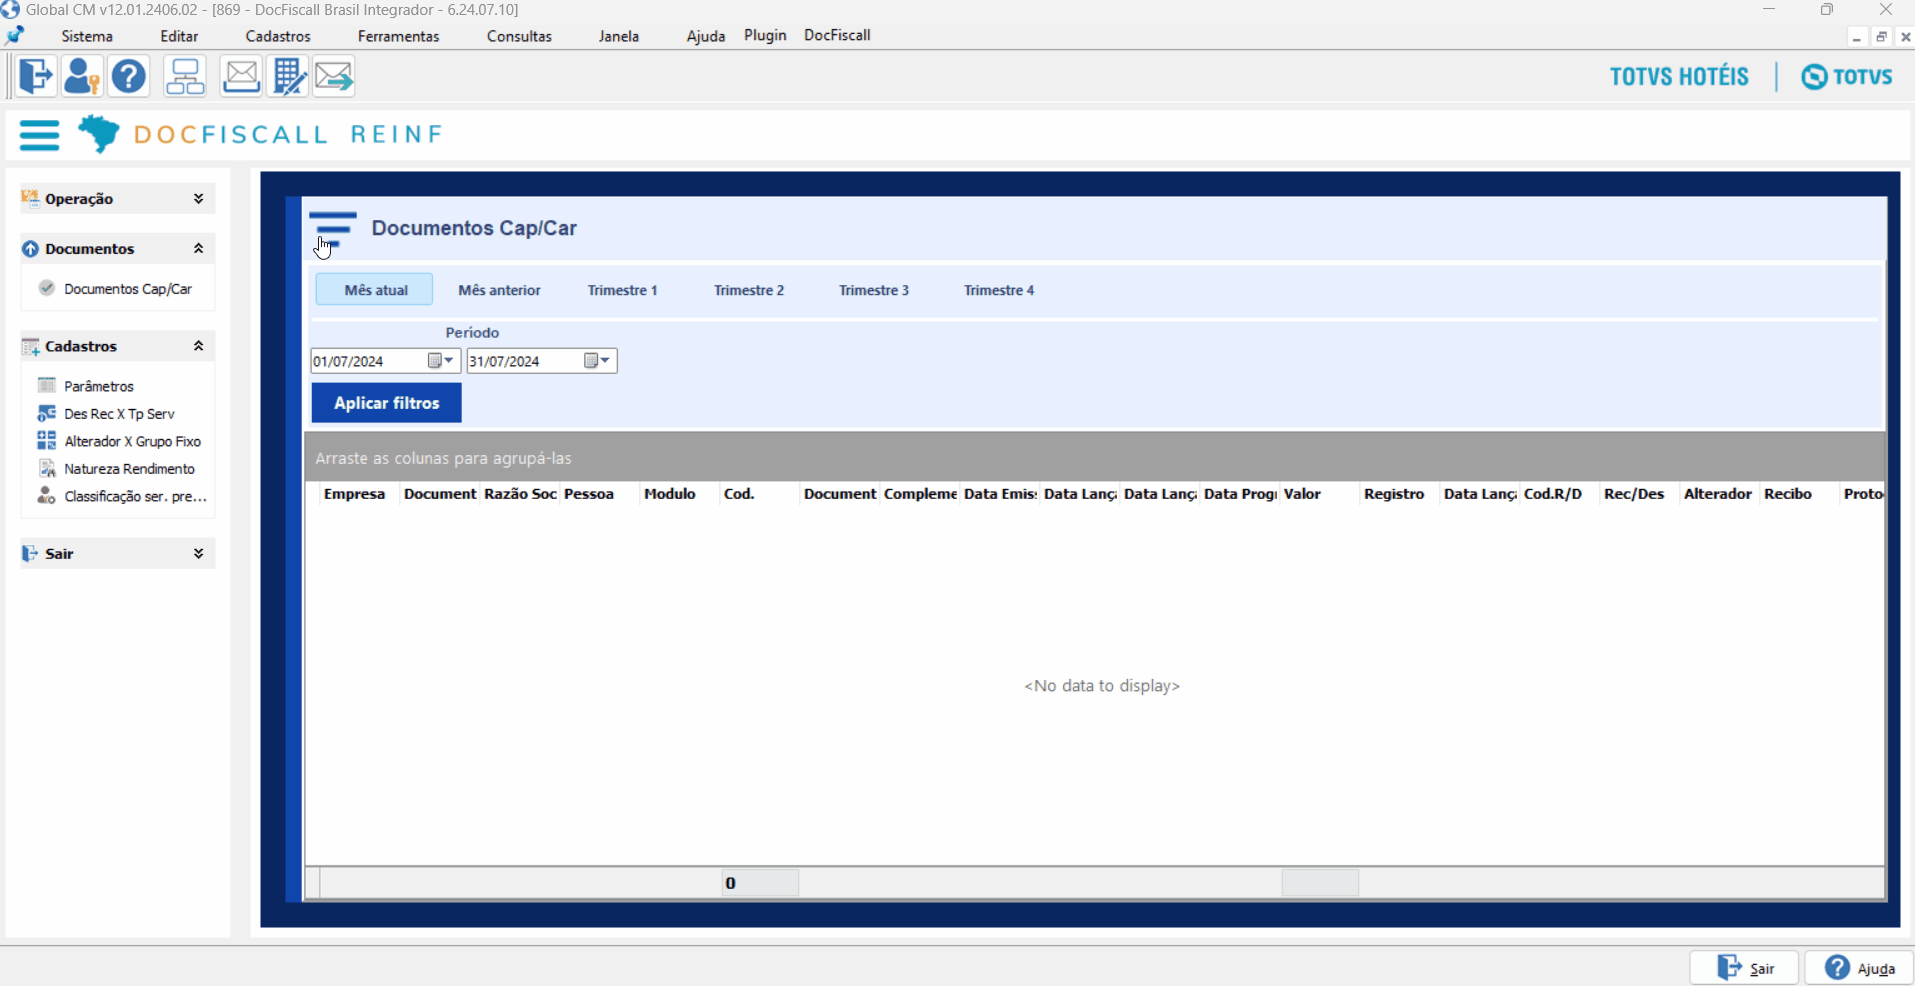The width and height of the screenshot is (1915, 986).
Task: Open the Ferramentas menu
Action: [398, 36]
